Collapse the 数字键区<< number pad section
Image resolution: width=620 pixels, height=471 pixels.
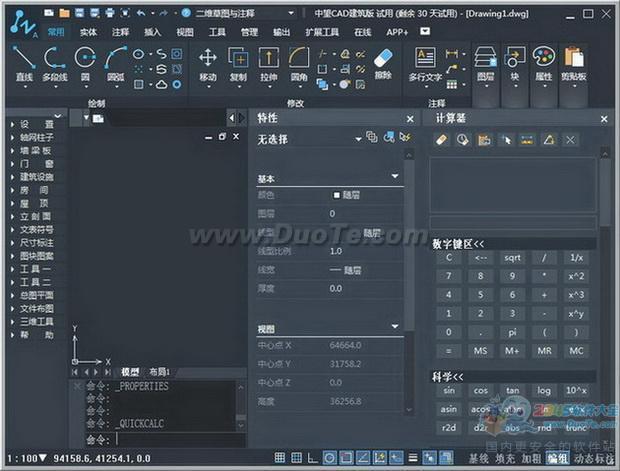click(x=458, y=244)
